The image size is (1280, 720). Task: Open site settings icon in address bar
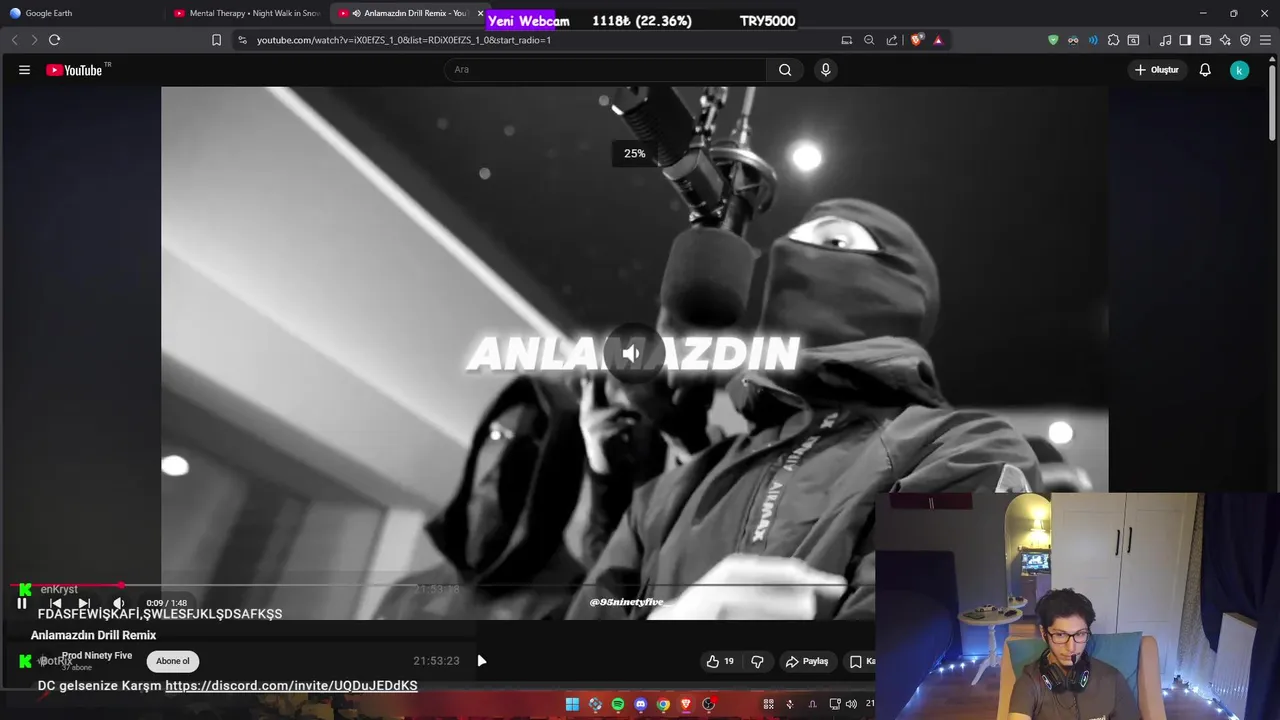point(242,40)
